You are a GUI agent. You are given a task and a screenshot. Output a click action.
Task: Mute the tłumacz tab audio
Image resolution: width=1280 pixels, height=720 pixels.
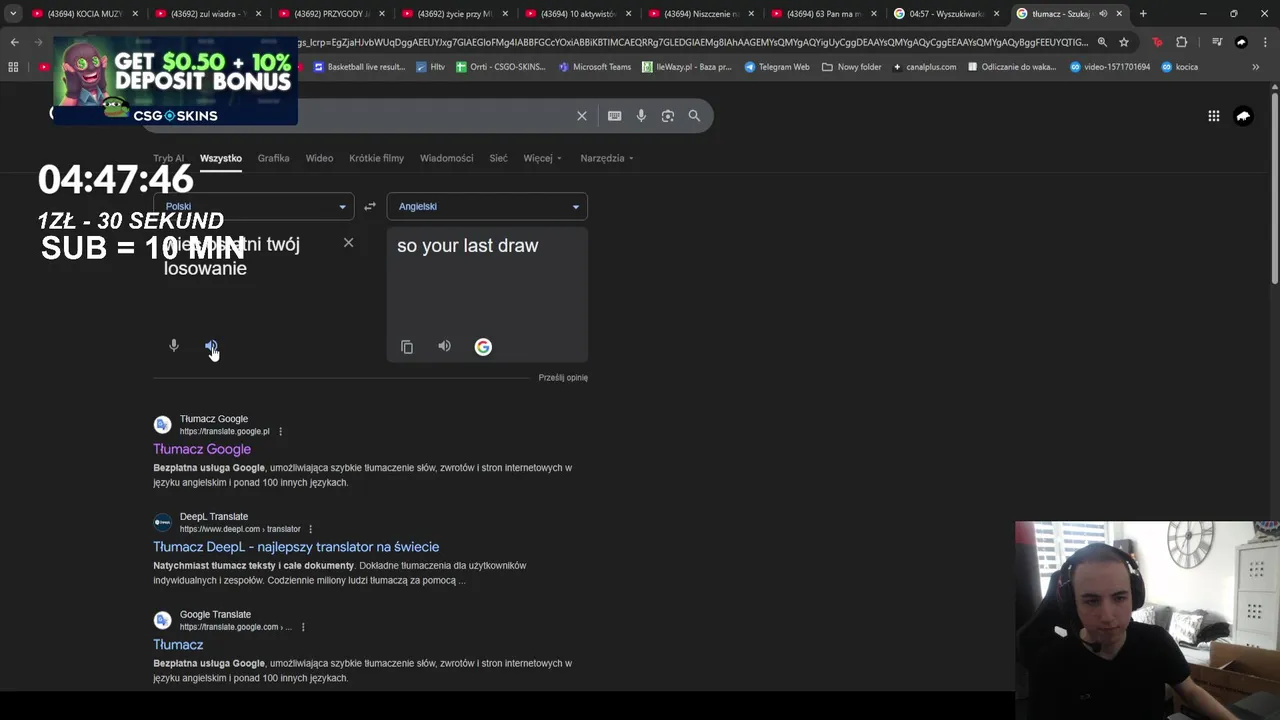coord(1103,14)
